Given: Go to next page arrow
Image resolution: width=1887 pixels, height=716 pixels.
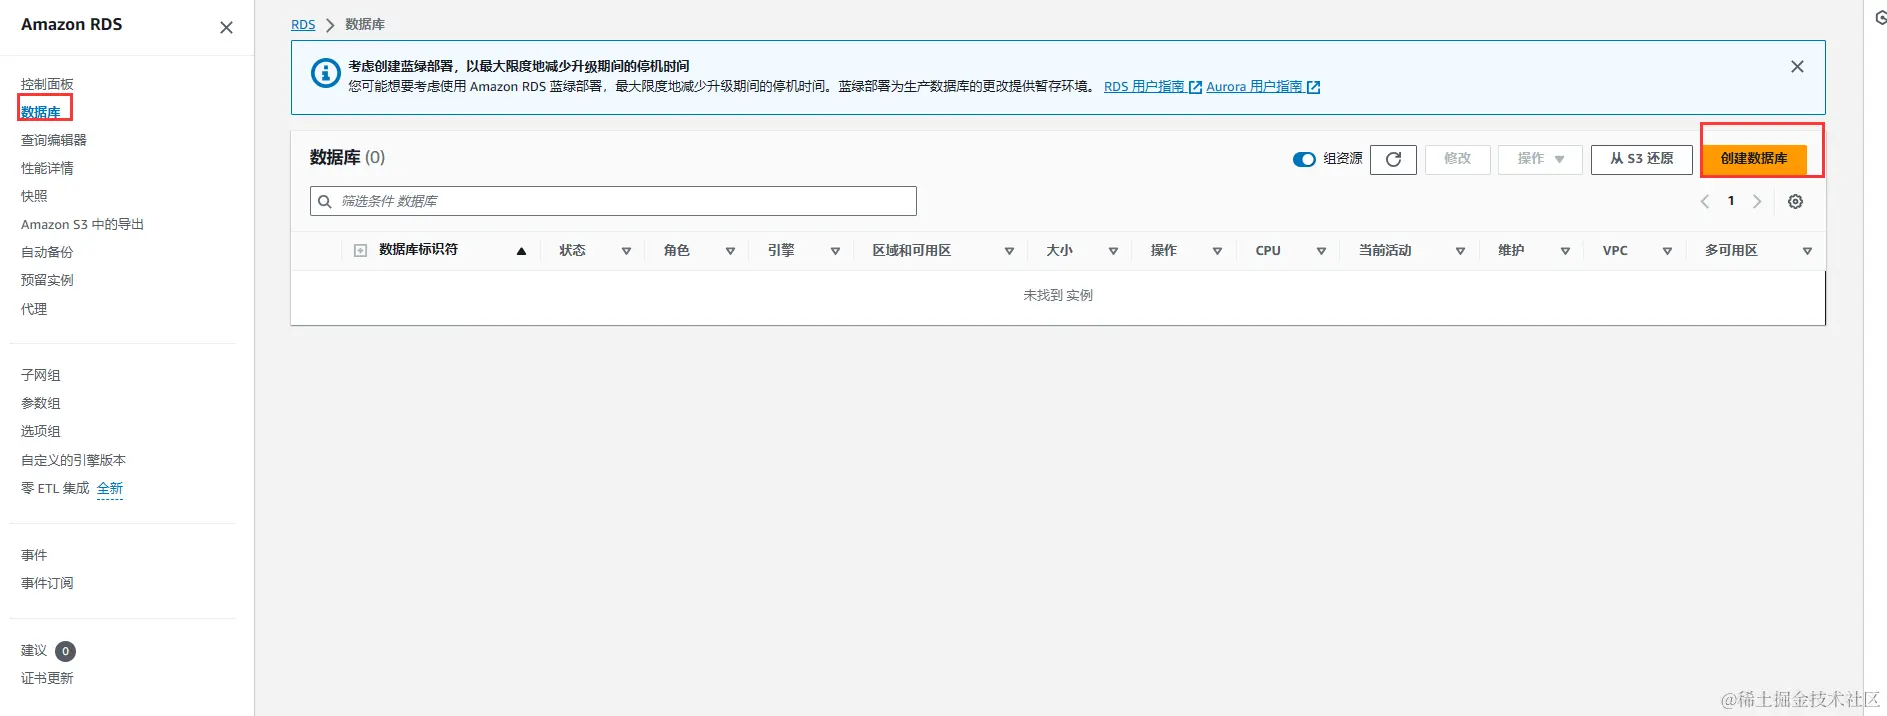Looking at the screenshot, I should point(1757,201).
